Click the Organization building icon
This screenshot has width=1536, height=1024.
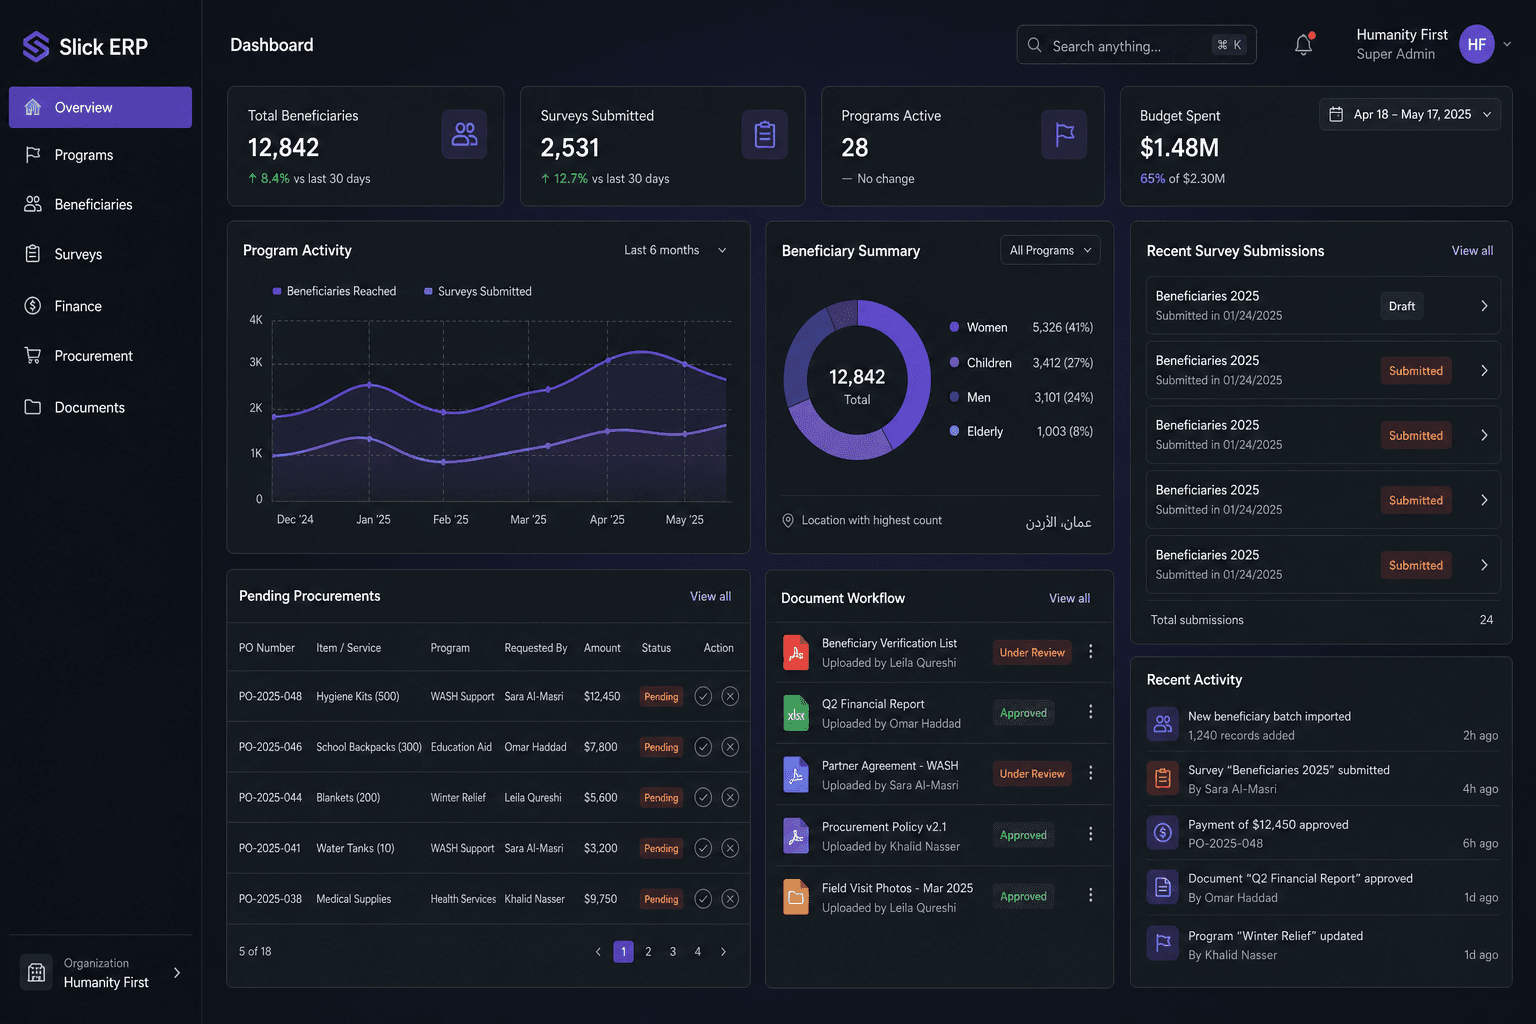pos(36,972)
